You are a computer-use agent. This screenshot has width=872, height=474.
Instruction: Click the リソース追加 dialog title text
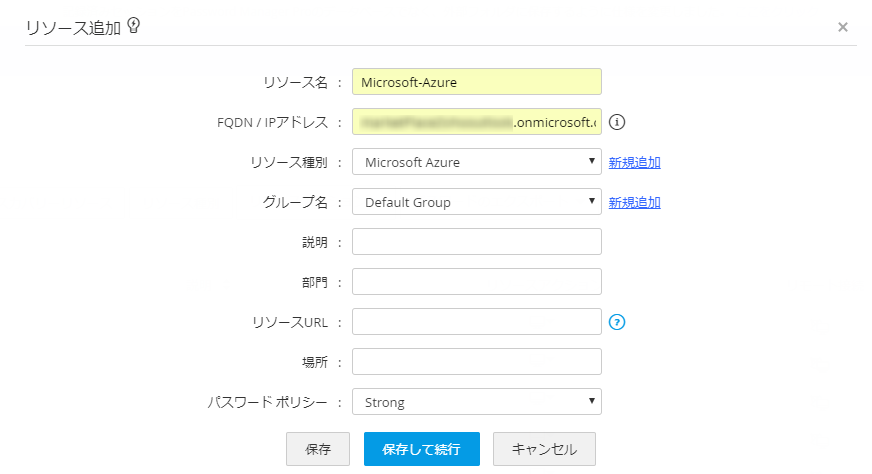[73, 27]
